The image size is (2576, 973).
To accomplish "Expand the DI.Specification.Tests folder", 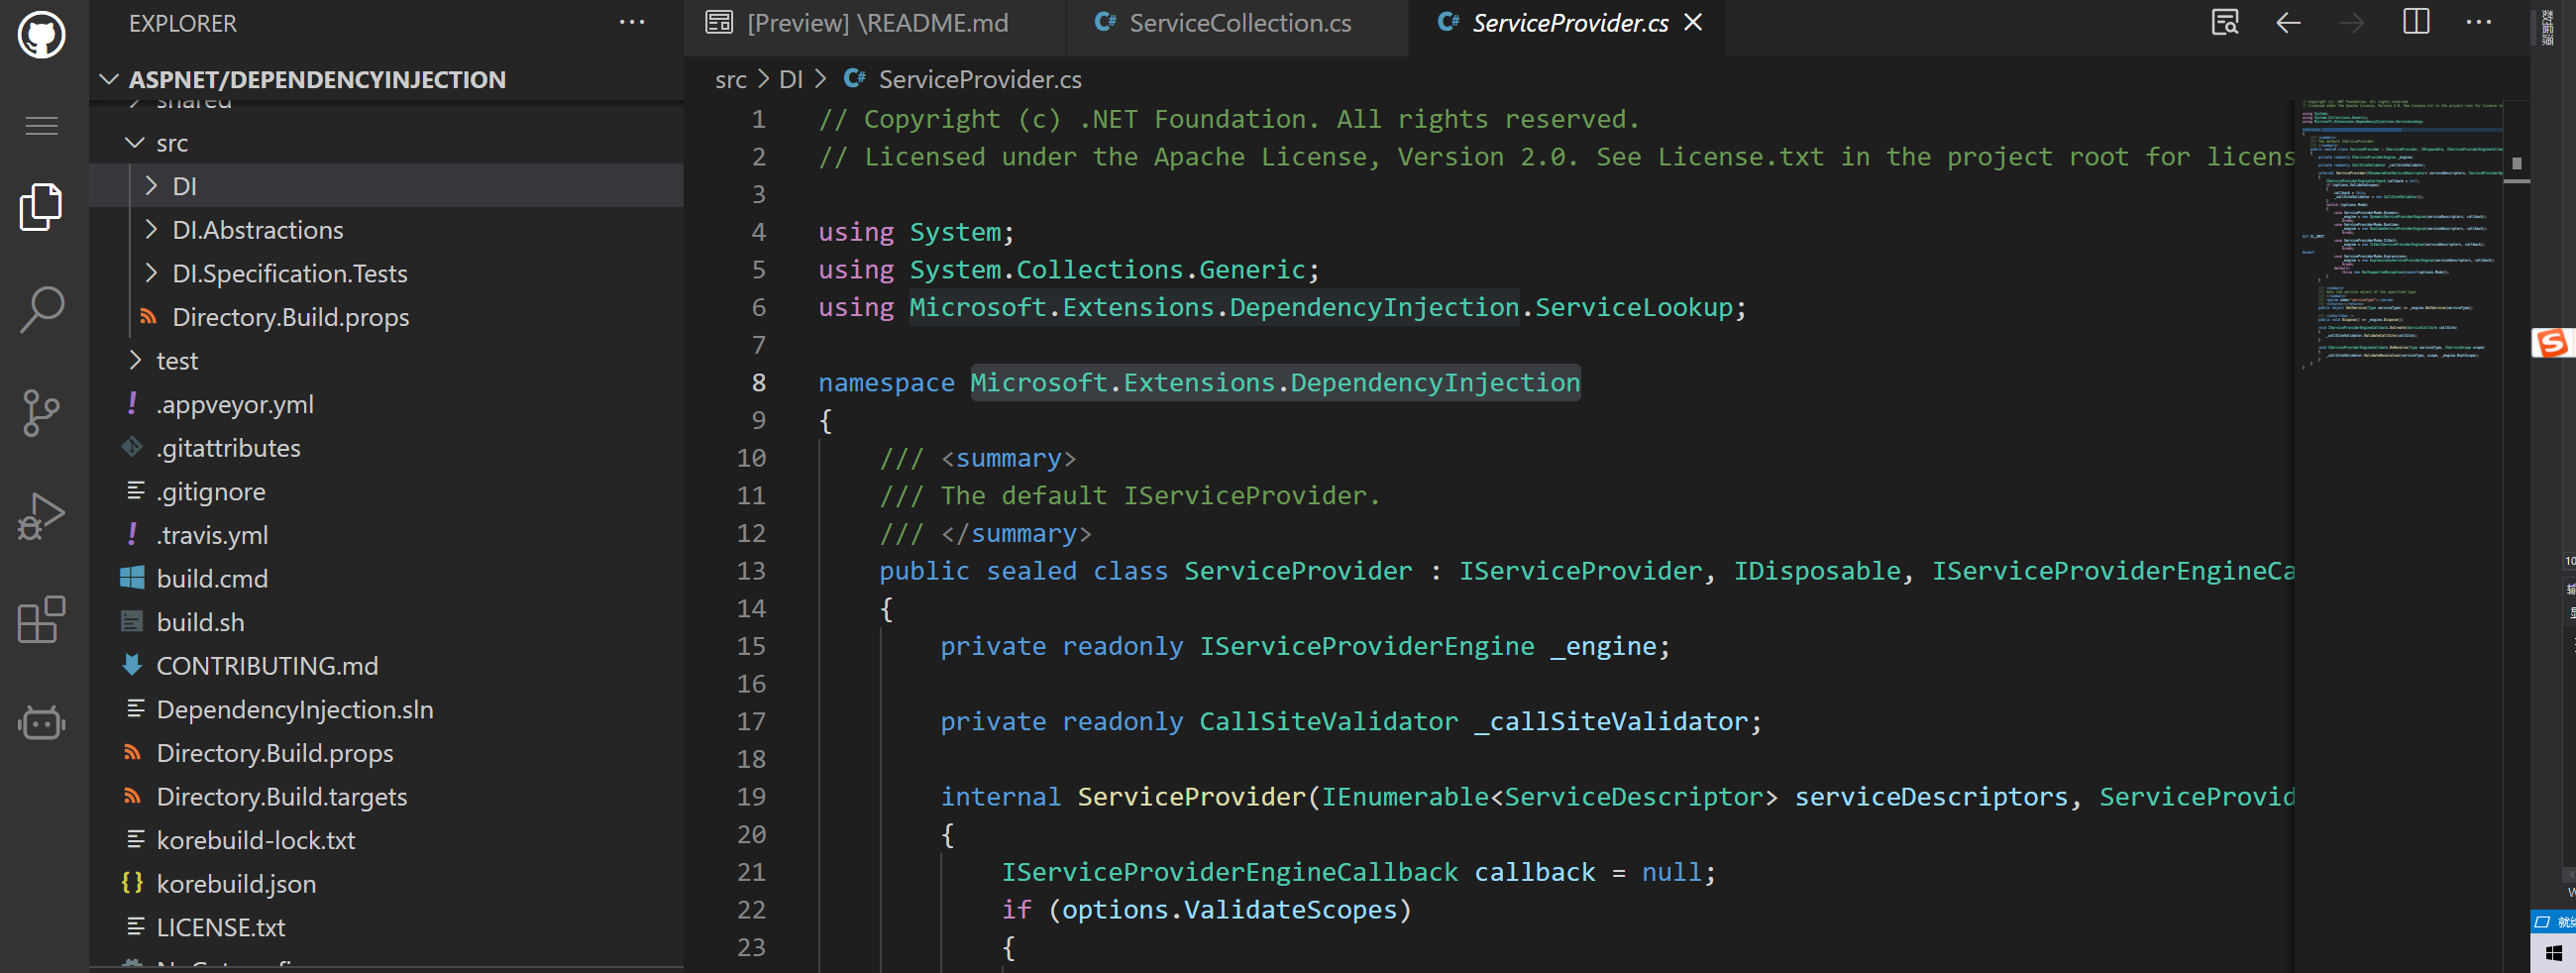I will tap(151, 273).
